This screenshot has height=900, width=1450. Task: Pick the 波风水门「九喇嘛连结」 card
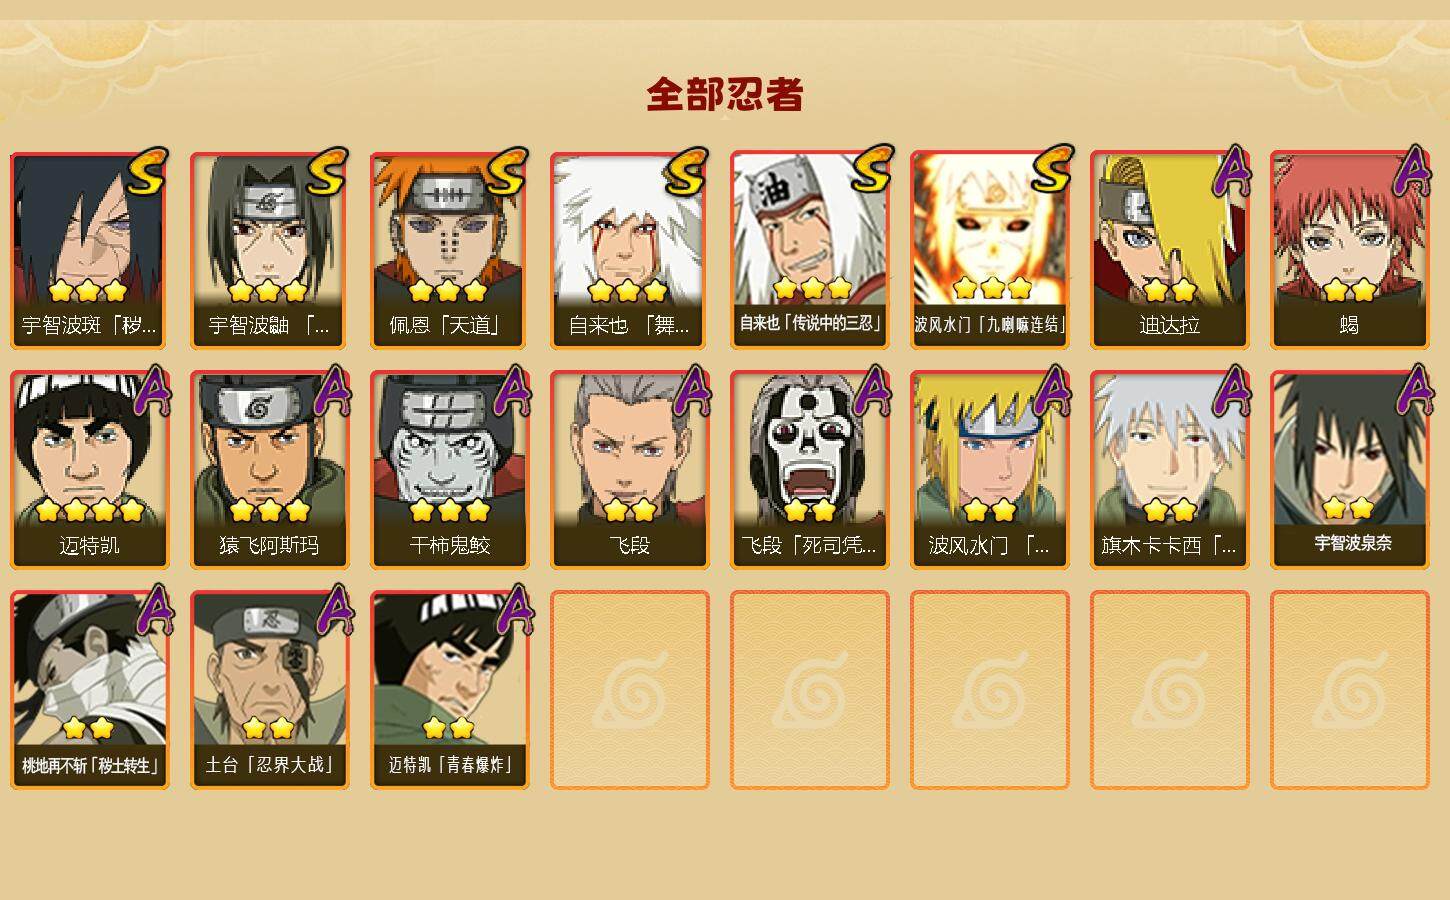click(989, 250)
